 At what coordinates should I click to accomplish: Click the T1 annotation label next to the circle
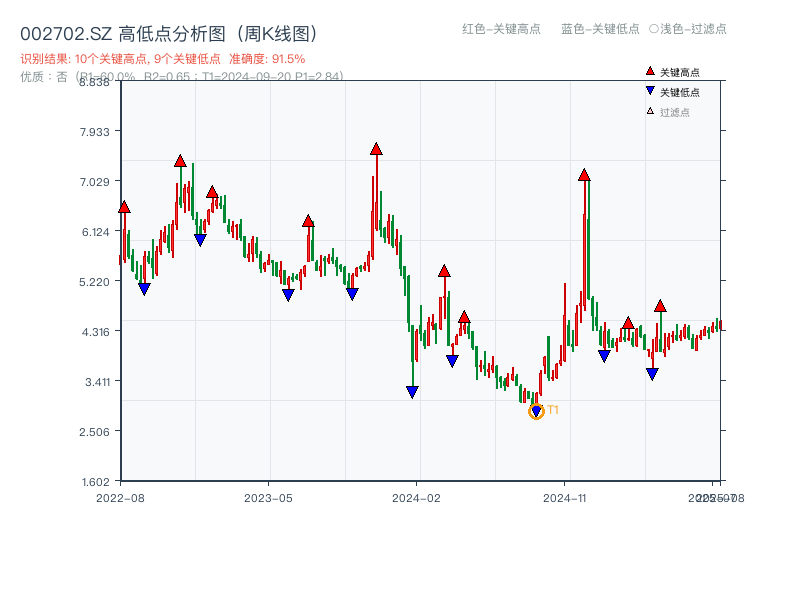[552, 409]
